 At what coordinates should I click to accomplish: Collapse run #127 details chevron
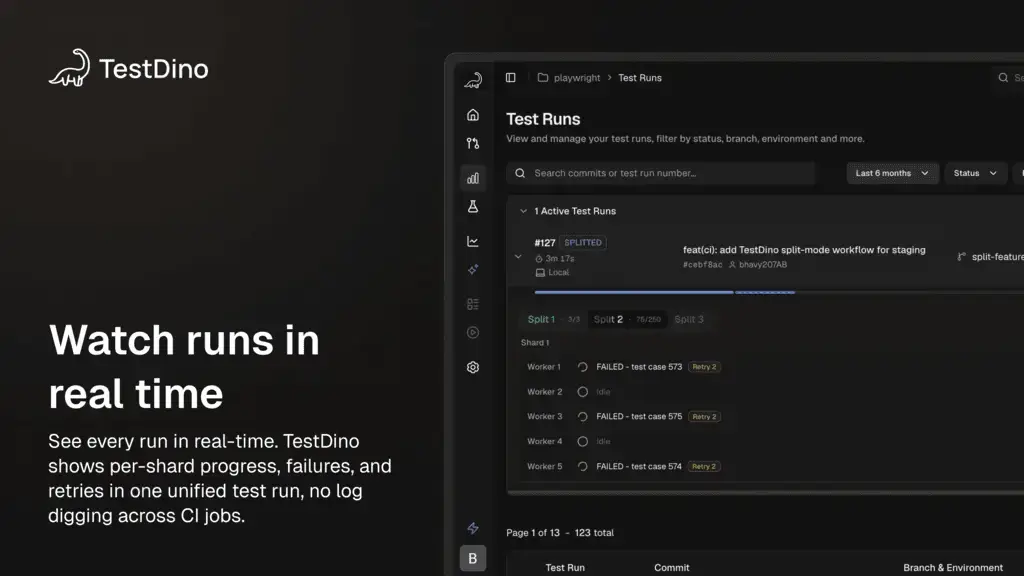518,257
